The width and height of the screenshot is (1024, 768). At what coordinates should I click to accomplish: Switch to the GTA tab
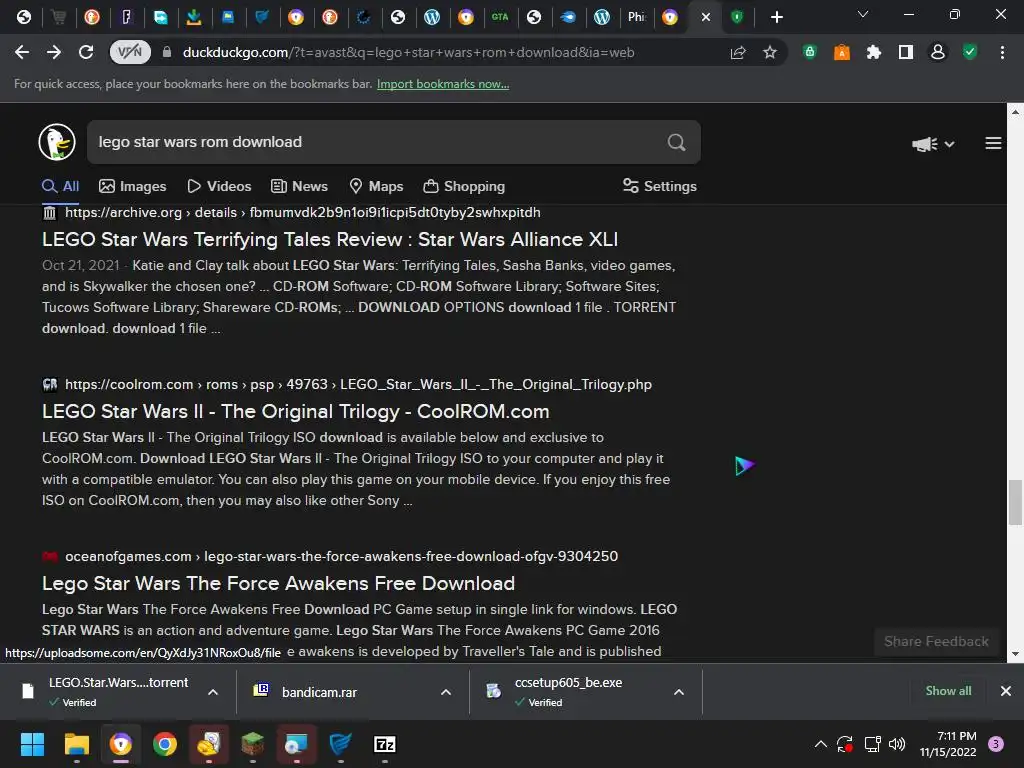click(x=500, y=17)
